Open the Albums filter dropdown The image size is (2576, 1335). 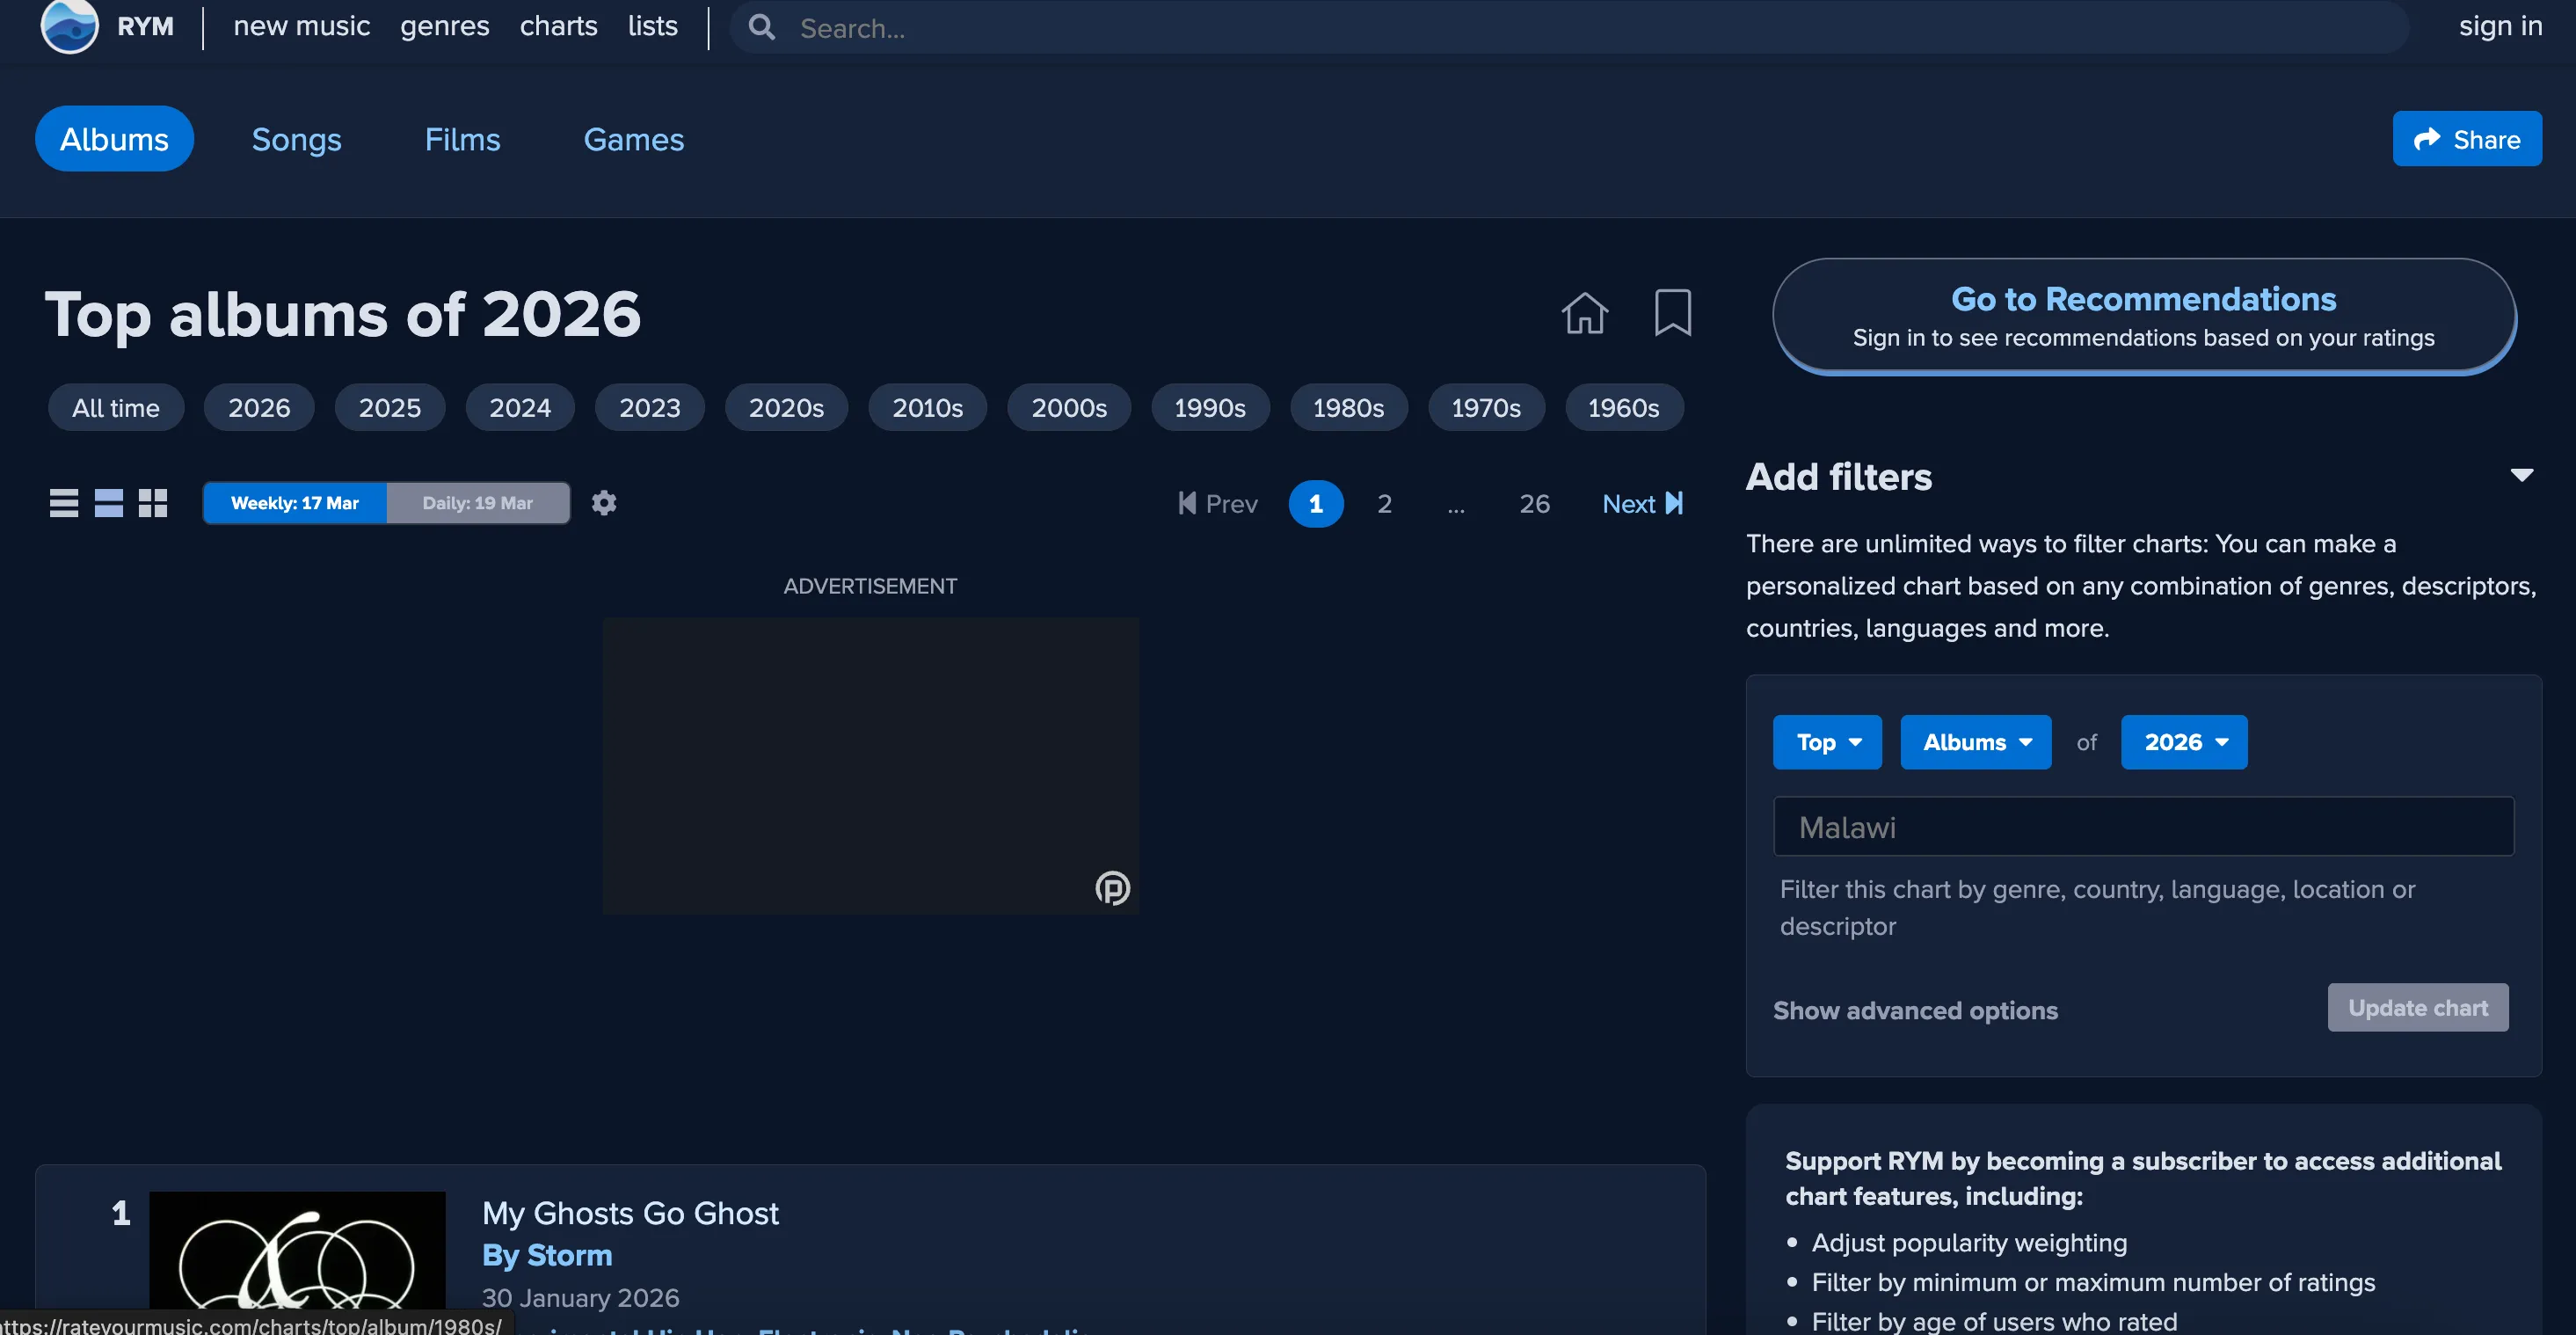click(x=1974, y=742)
